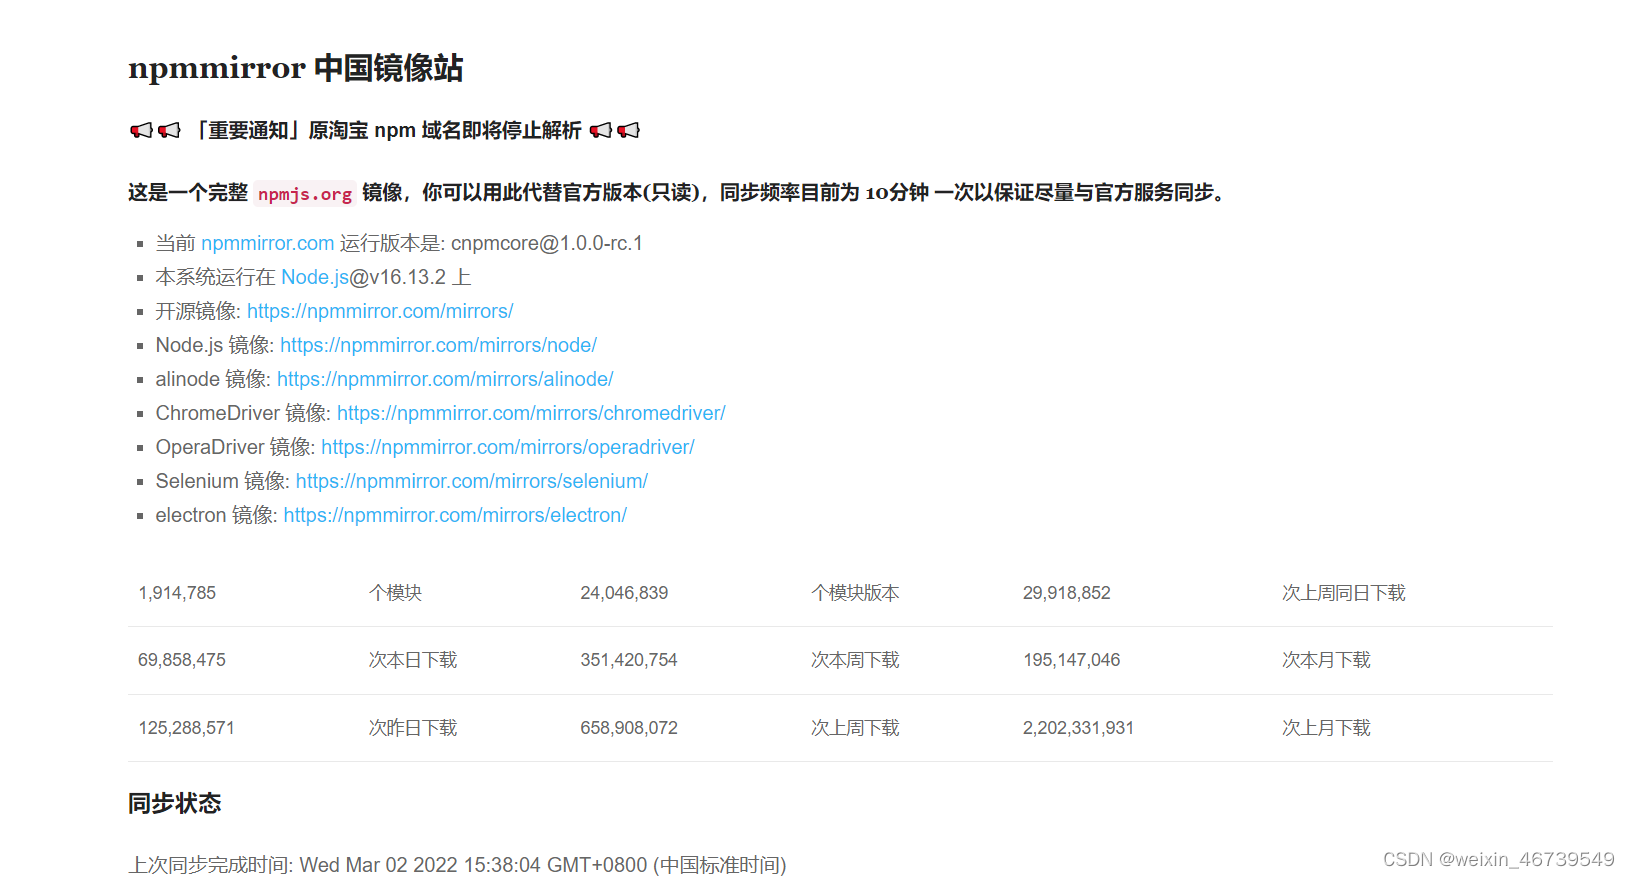This screenshot has height=878, width=1630.
Task: Click the value 24,046,839
Action: coord(624,593)
